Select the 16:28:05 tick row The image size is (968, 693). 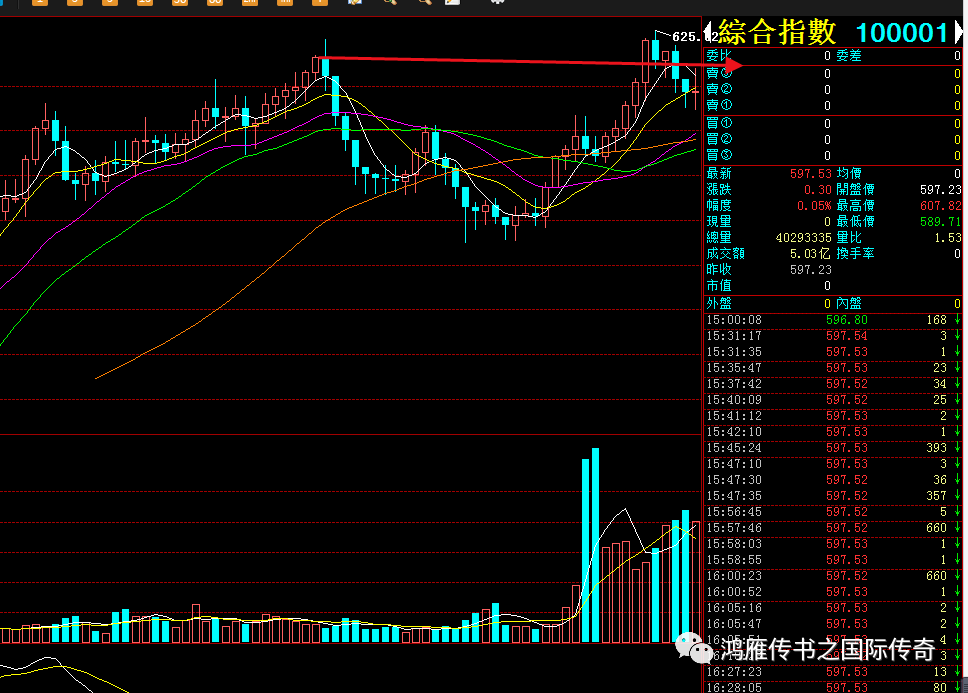point(833,687)
